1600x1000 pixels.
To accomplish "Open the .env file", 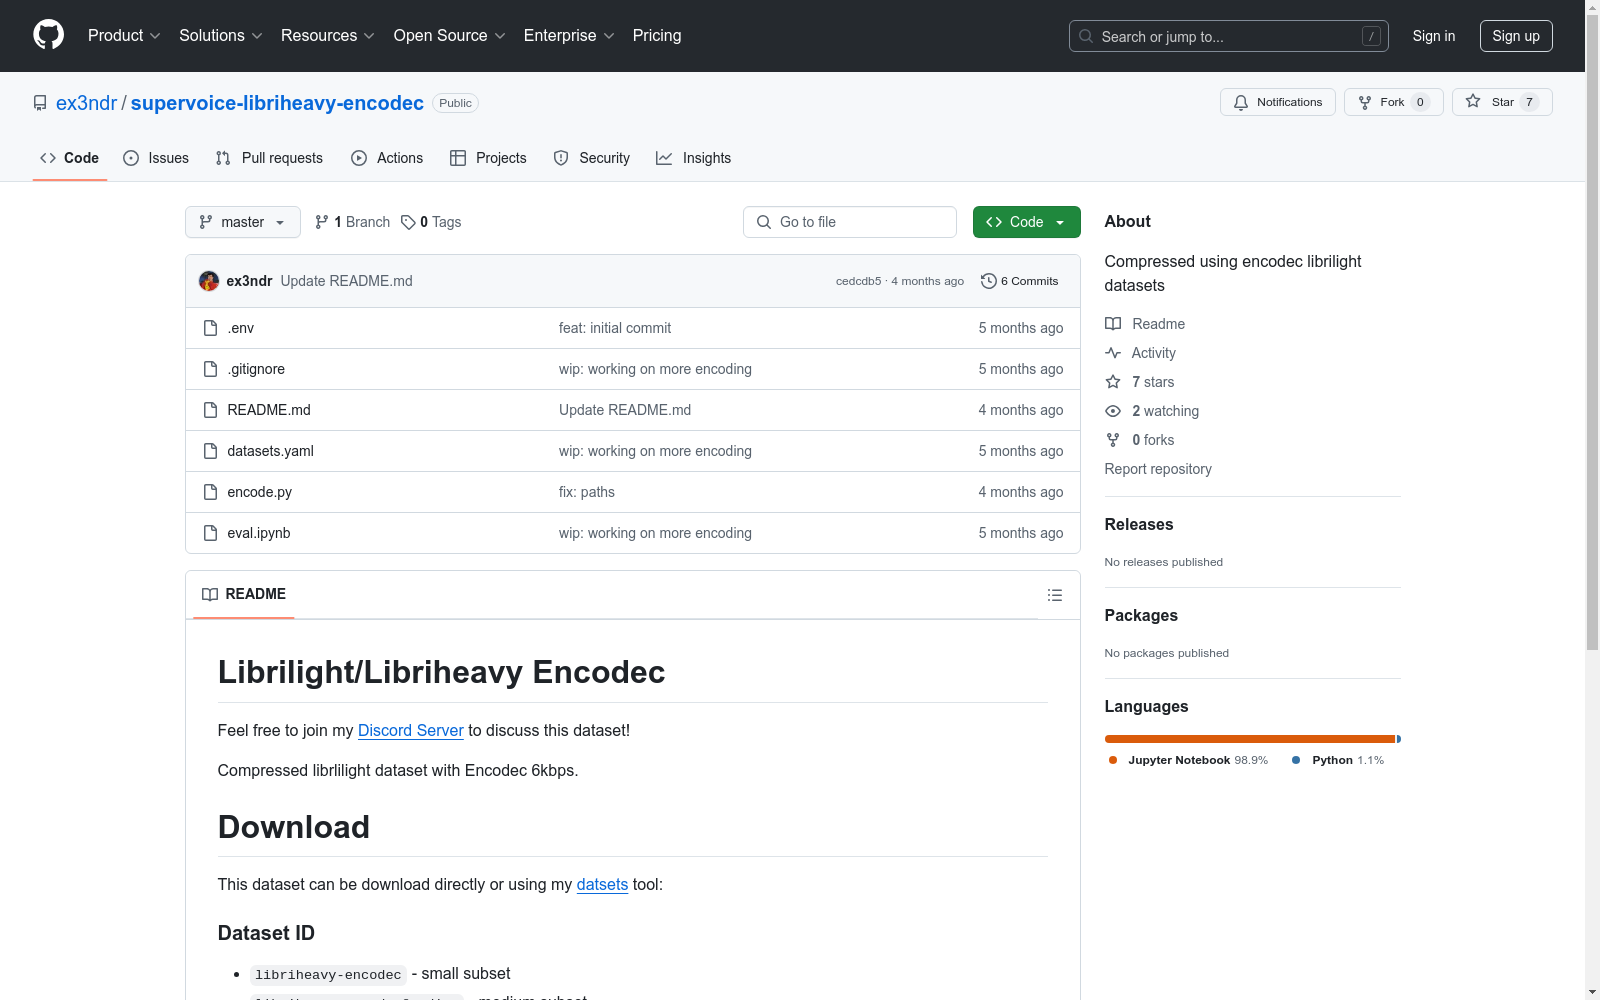I will point(241,328).
